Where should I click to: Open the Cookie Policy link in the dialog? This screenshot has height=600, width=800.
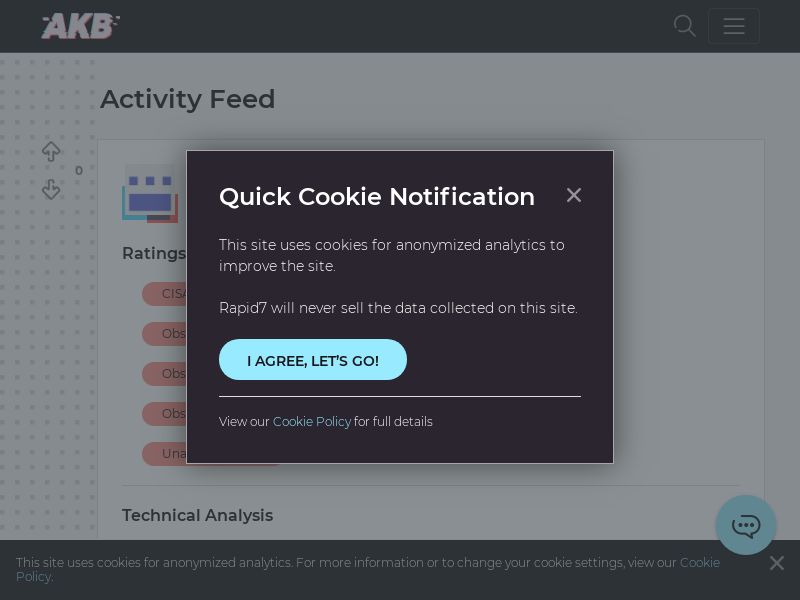[x=312, y=422]
